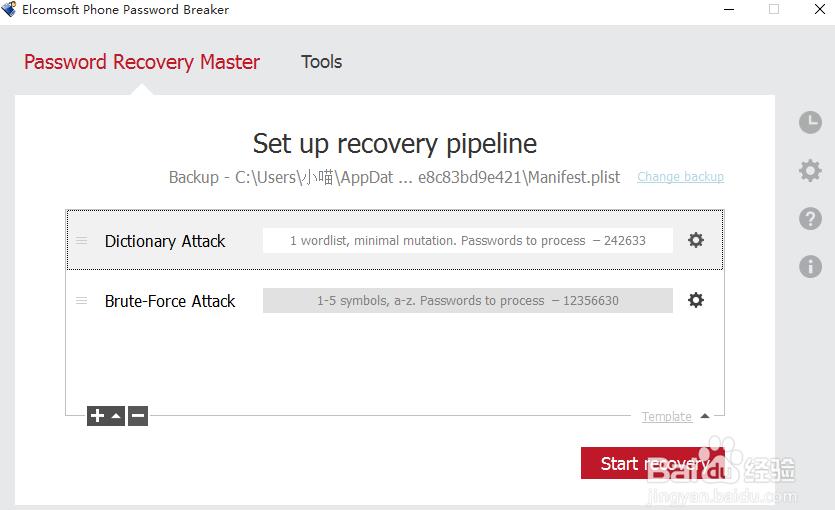
Task: Open the Dictionary Attack wordlist summary field
Action: click(x=468, y=241)
